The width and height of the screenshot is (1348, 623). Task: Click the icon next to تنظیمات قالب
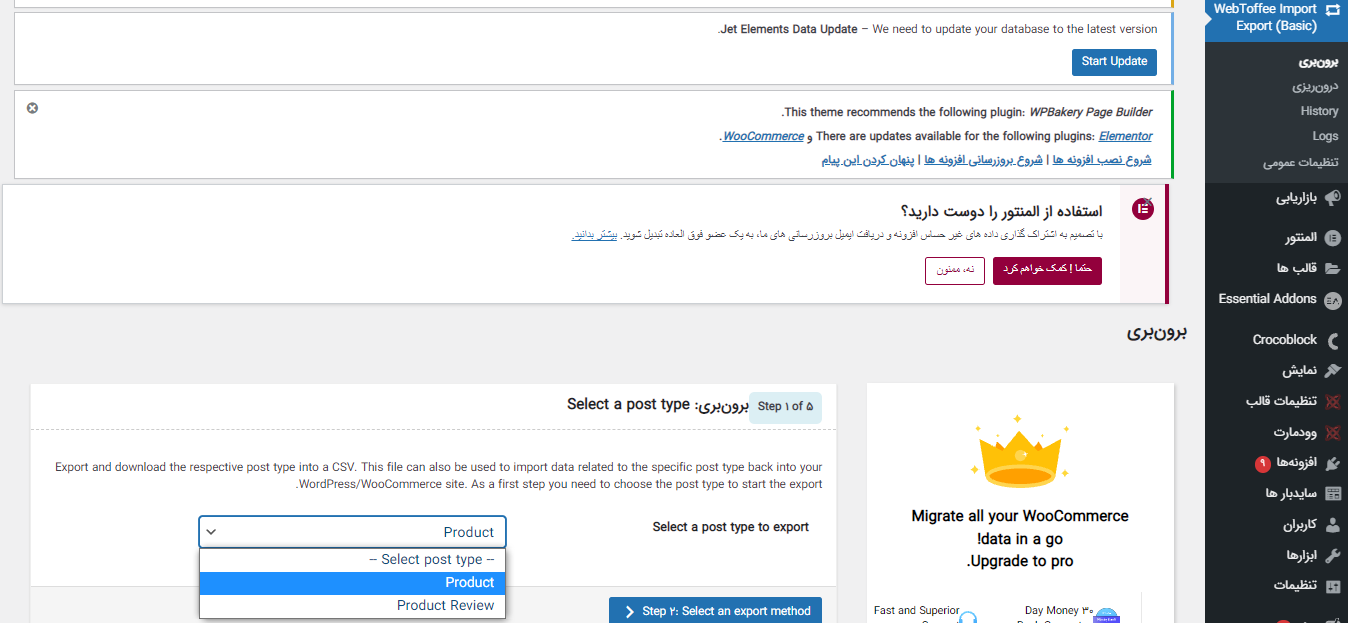pyautogui.click(x=1332, y=402)
